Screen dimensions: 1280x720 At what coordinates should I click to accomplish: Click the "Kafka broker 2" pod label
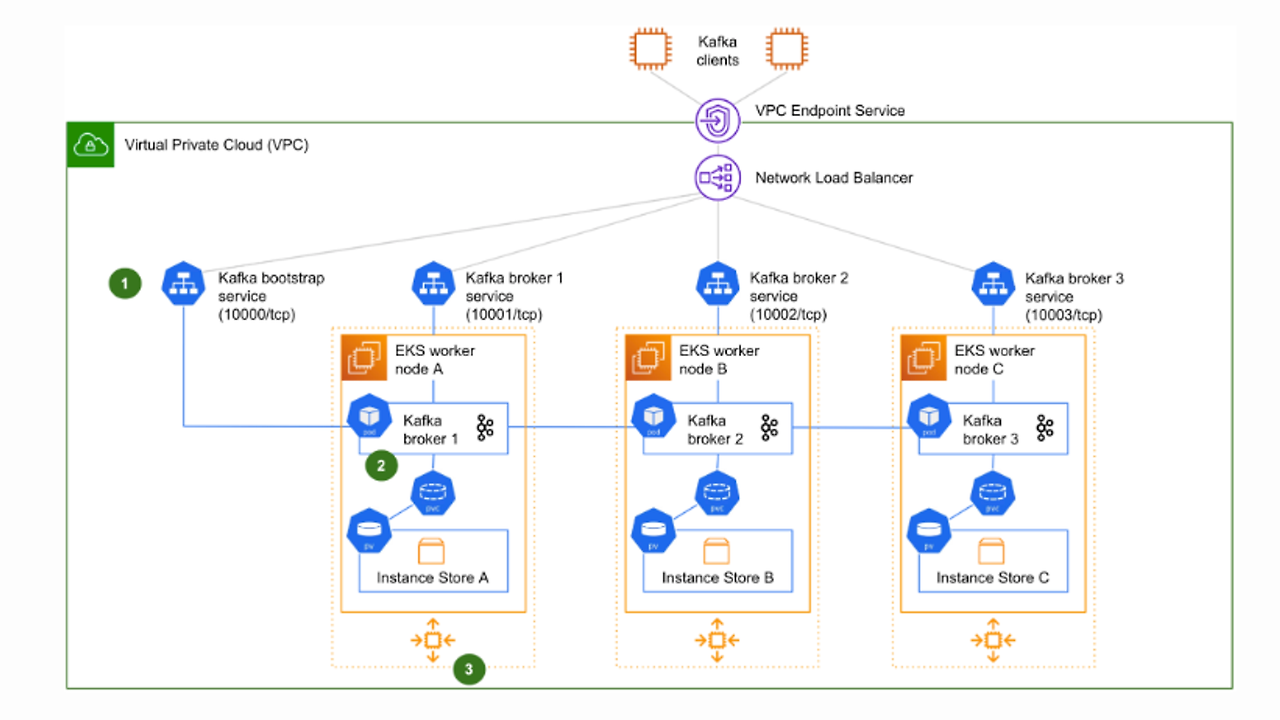click(x=715, y=430)
